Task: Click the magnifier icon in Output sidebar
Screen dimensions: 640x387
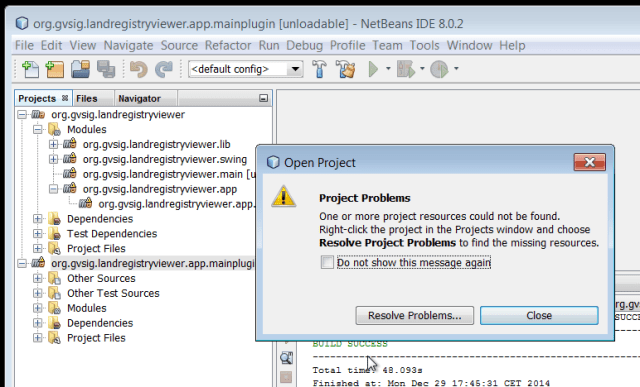Action: click(286, 358)
